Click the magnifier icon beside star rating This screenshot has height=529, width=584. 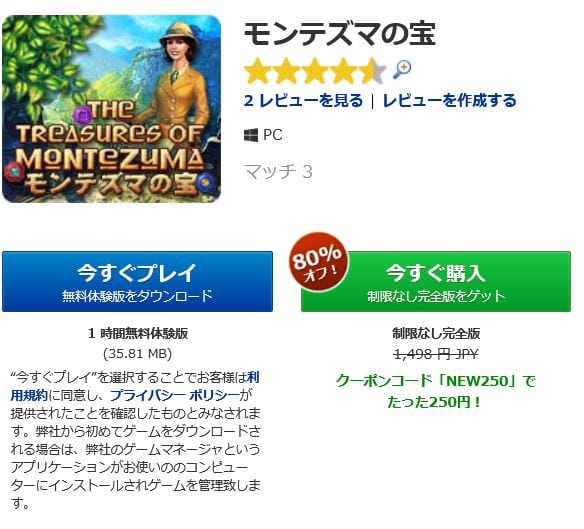point(402,70)
